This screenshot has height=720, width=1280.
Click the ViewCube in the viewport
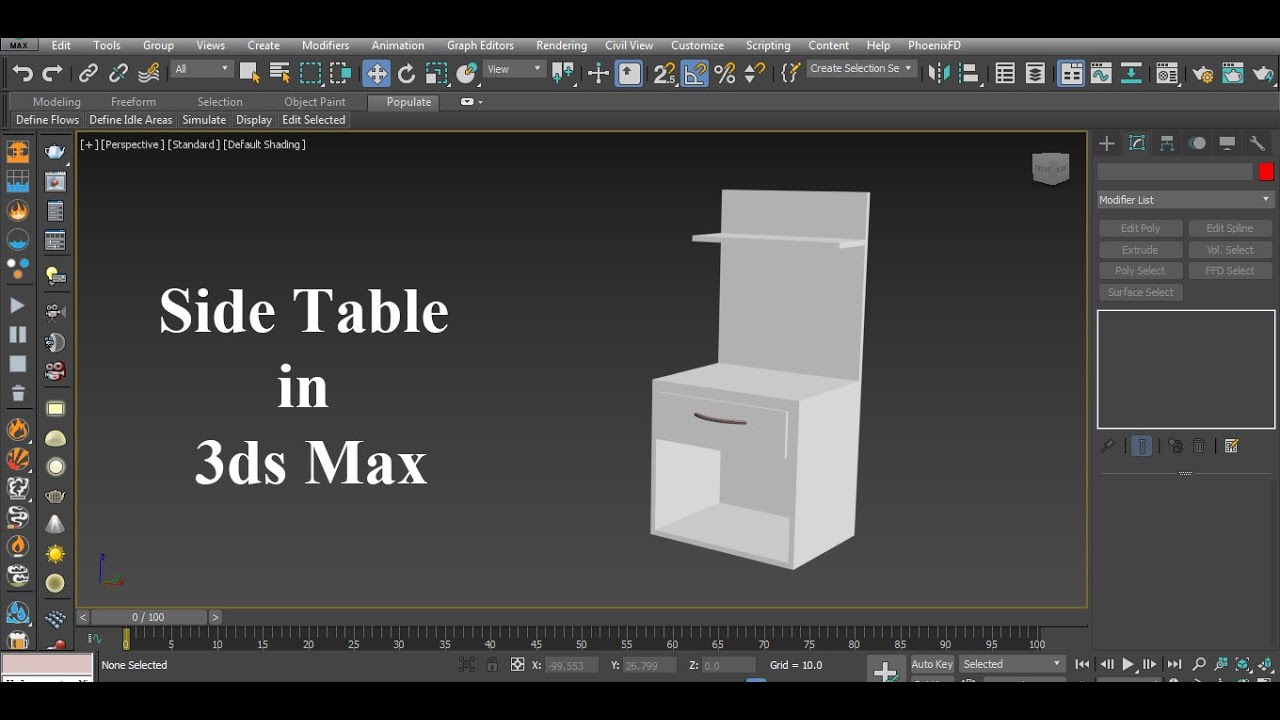tap(1050, 168)
